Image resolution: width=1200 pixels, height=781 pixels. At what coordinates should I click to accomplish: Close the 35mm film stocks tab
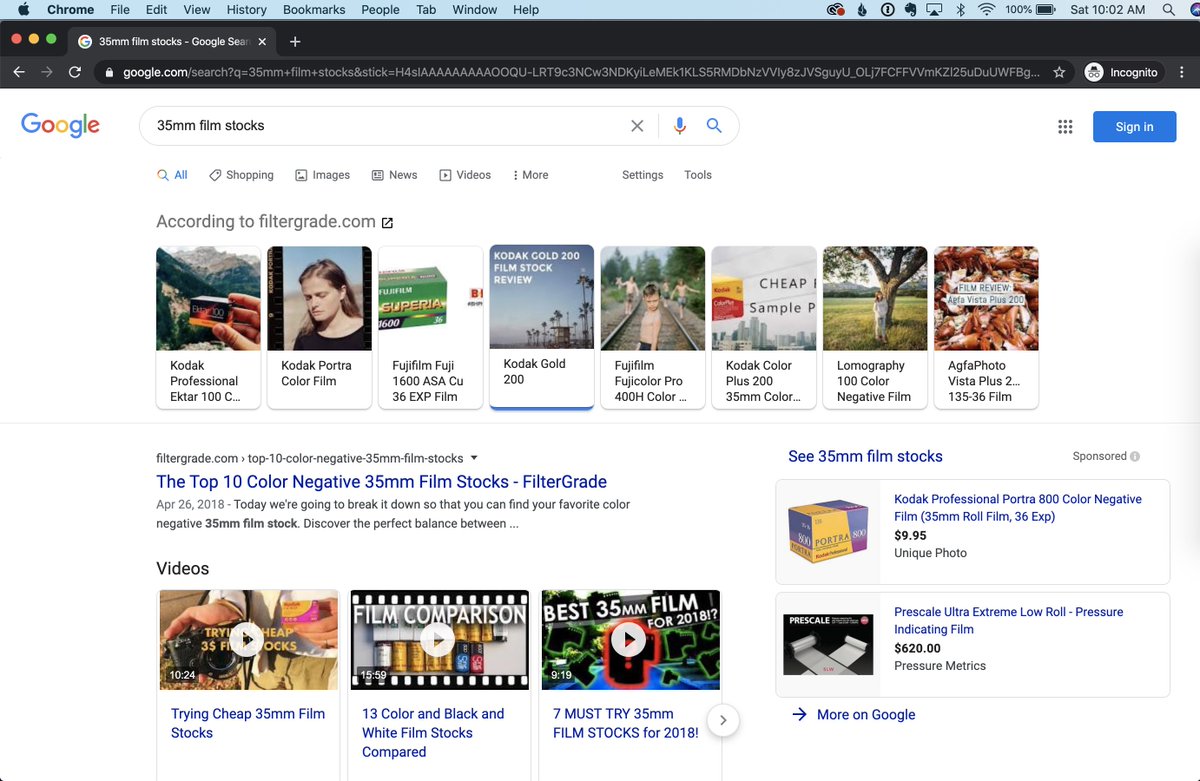point(262,42)
